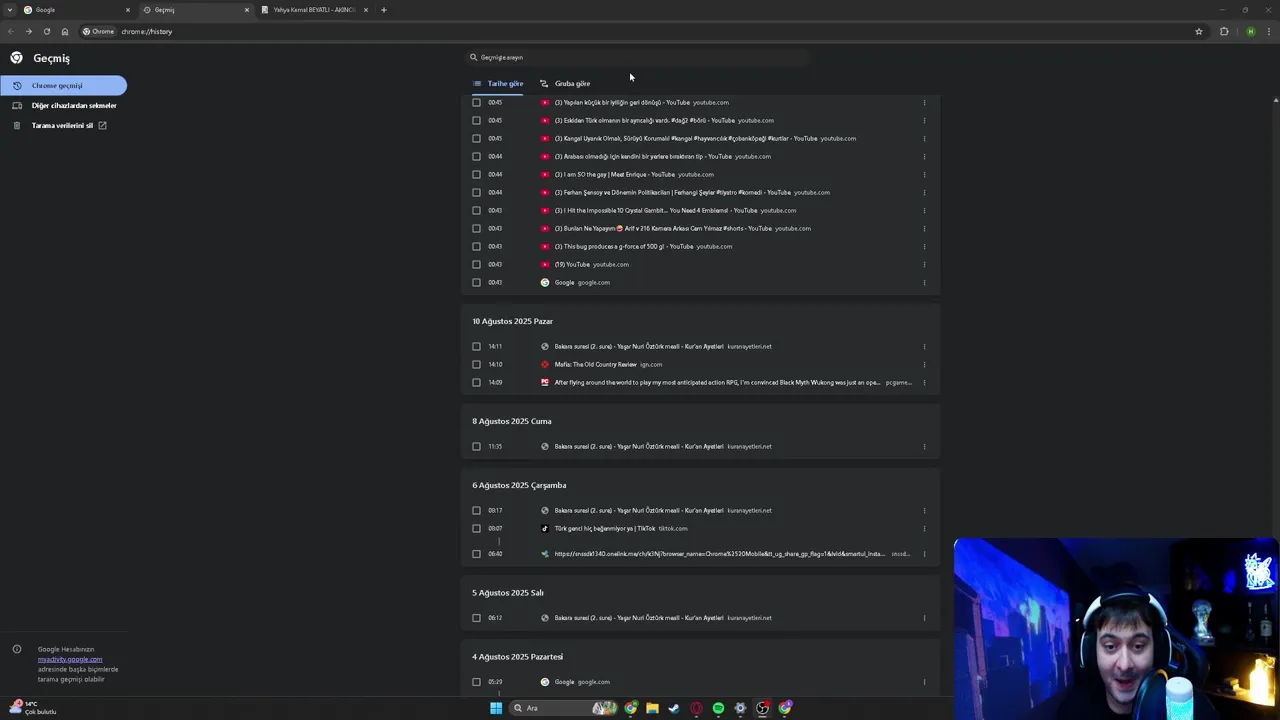Open Windows Start menu
The height and width of the screenshot is (720, 1280).
[x=496, y=708]
